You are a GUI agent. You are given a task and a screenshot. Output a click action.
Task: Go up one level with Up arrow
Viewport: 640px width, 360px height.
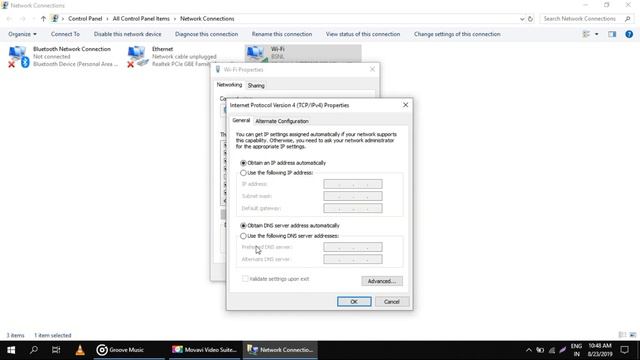tap(43, 19)
